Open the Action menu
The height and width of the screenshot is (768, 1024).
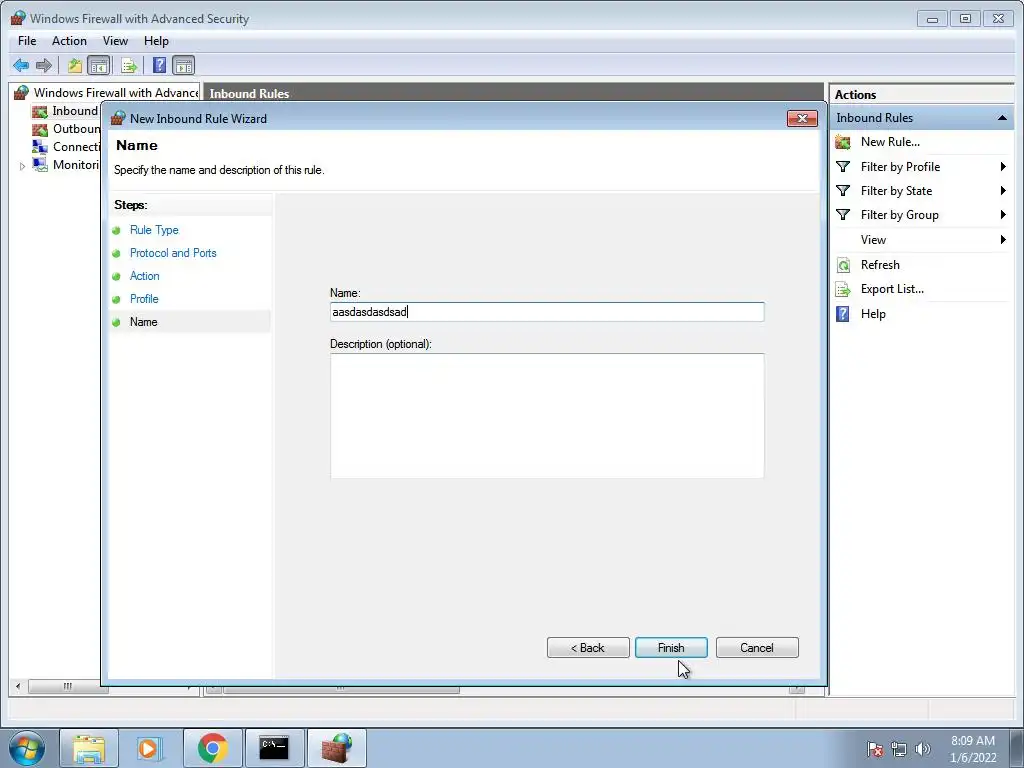(x=69, y=40)
